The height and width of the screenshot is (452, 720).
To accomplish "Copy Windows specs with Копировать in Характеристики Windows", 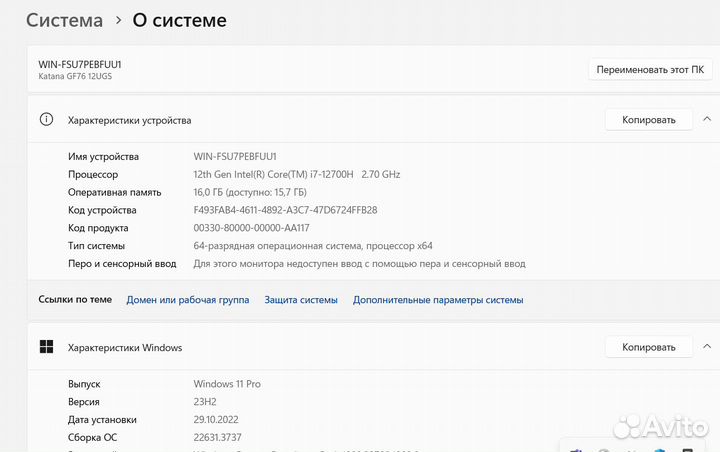I will coord(648,347).
